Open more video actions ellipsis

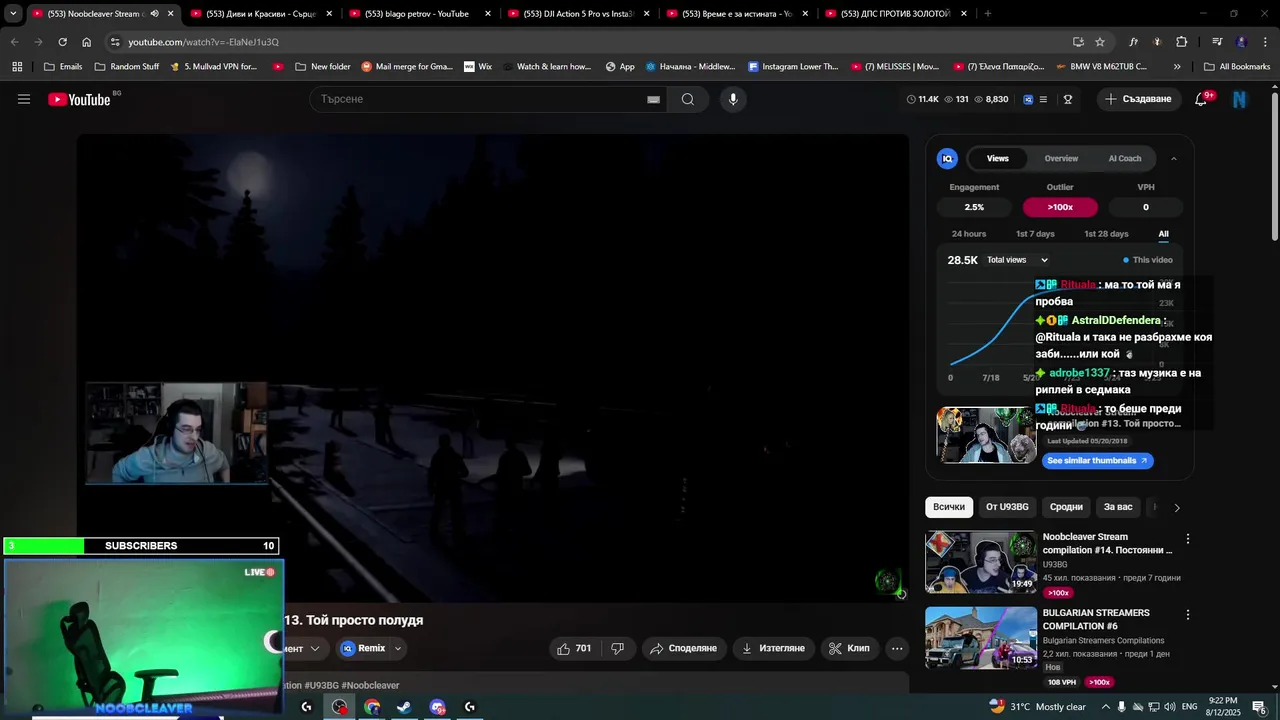(897, 648)
